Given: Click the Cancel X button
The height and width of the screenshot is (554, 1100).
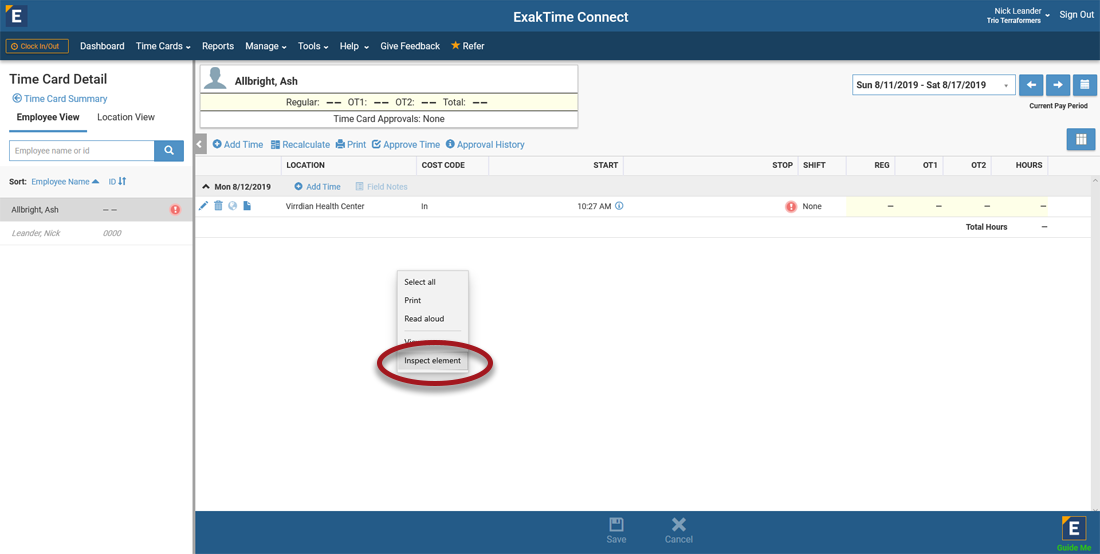Looking at the screenshot, I should coord(678,531).
